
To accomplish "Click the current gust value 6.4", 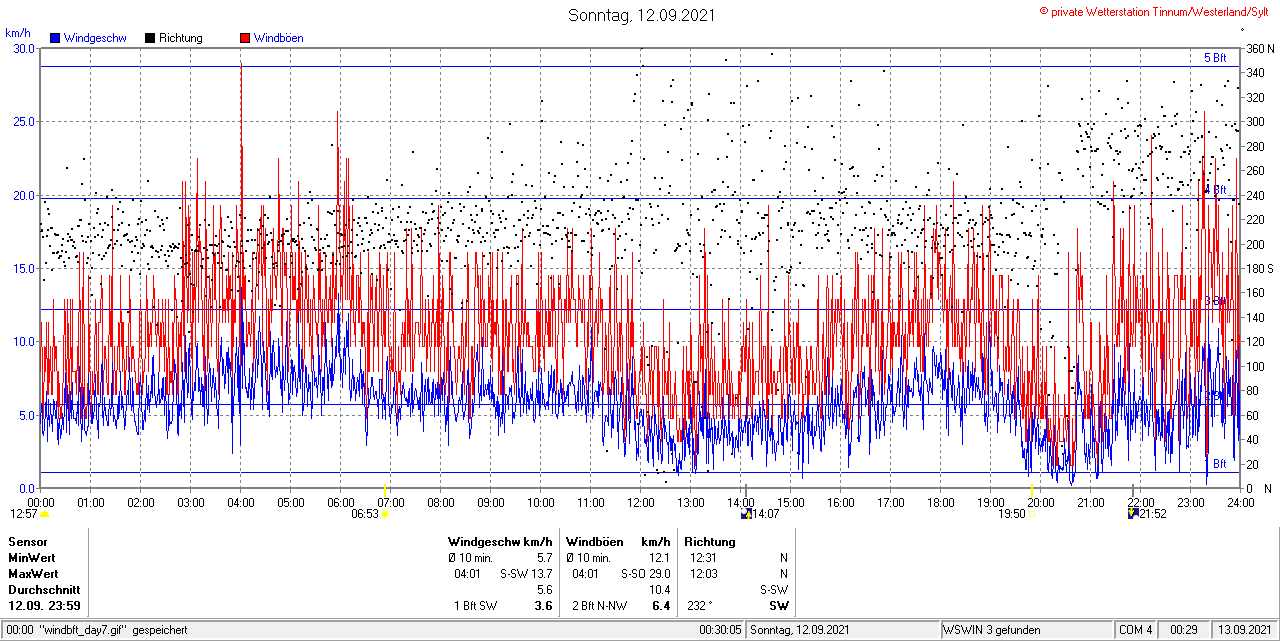I will [661, 606].
